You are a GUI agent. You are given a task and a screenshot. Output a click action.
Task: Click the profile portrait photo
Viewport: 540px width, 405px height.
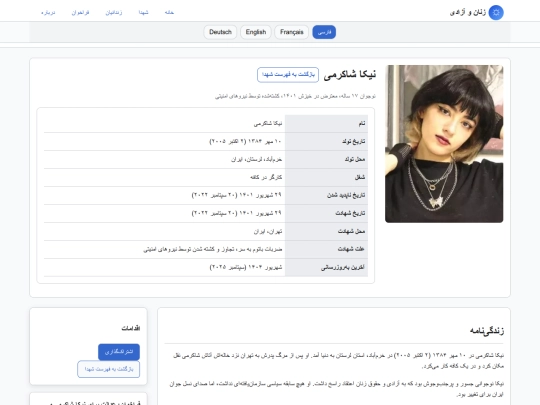pyautogui.click(x=444, y=144)
